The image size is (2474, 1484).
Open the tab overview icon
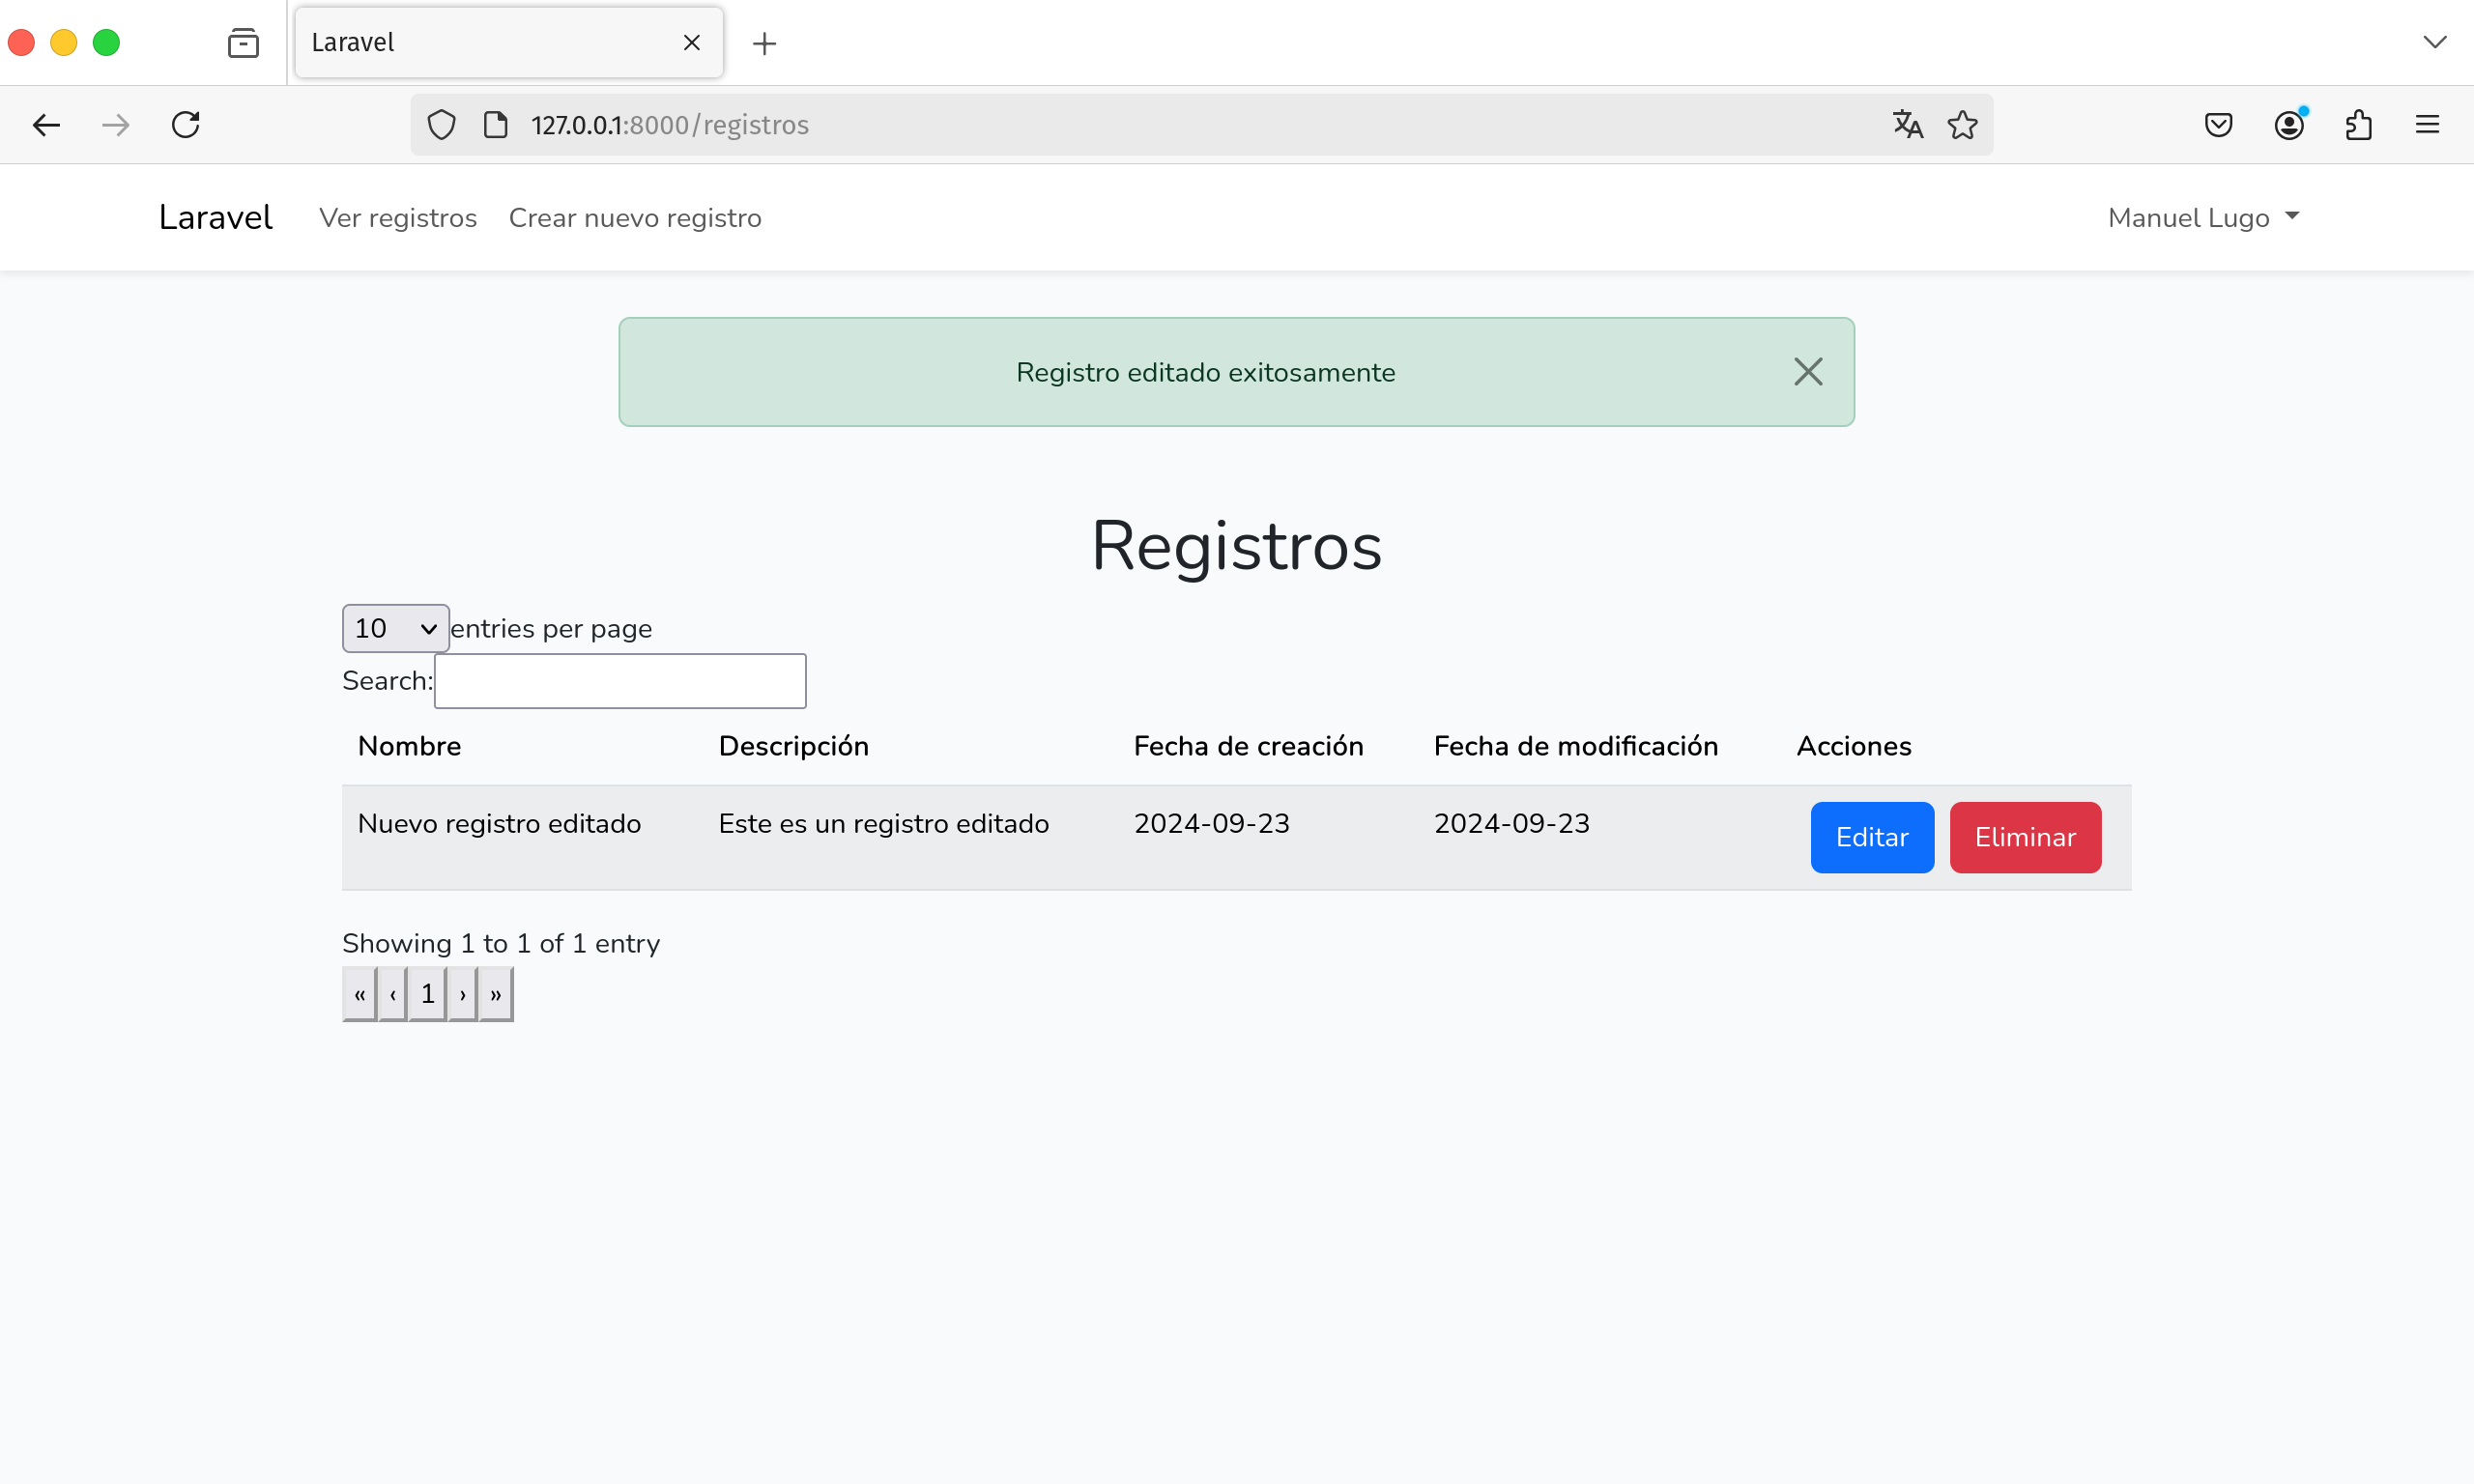pyautogui.click(x=243, y=43)
